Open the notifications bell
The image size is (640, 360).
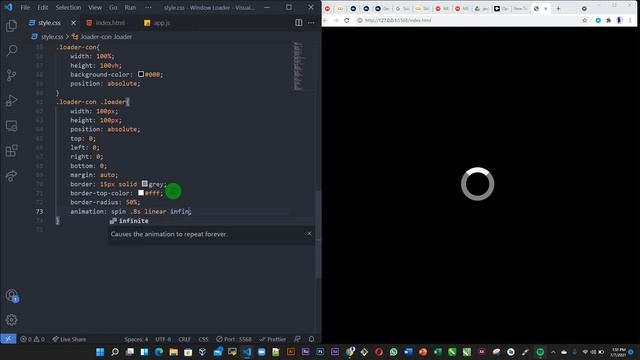coord(311,339)
